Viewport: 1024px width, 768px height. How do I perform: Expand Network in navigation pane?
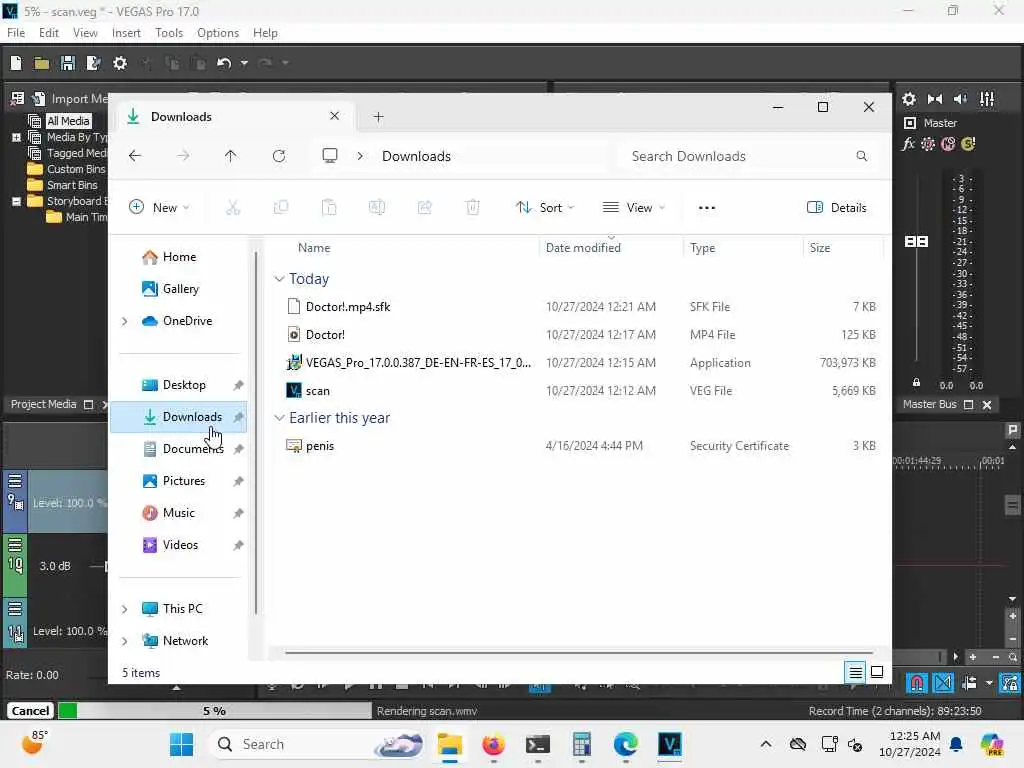pos(125,641)
